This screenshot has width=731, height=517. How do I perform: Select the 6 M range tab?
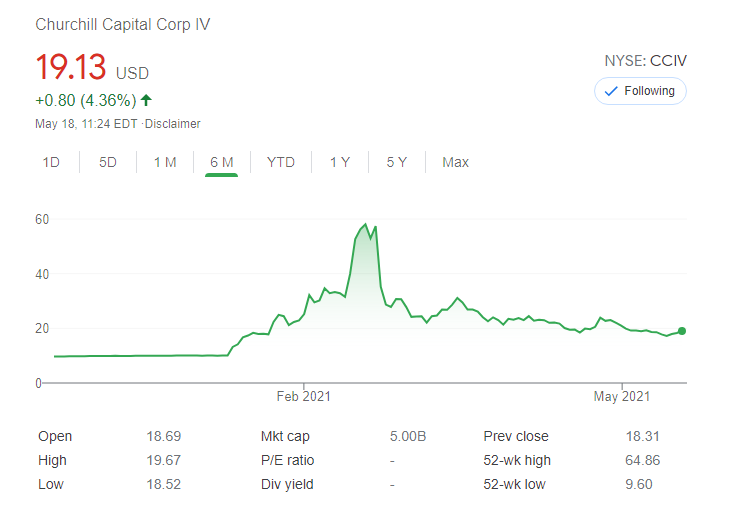tap(221, 162)
